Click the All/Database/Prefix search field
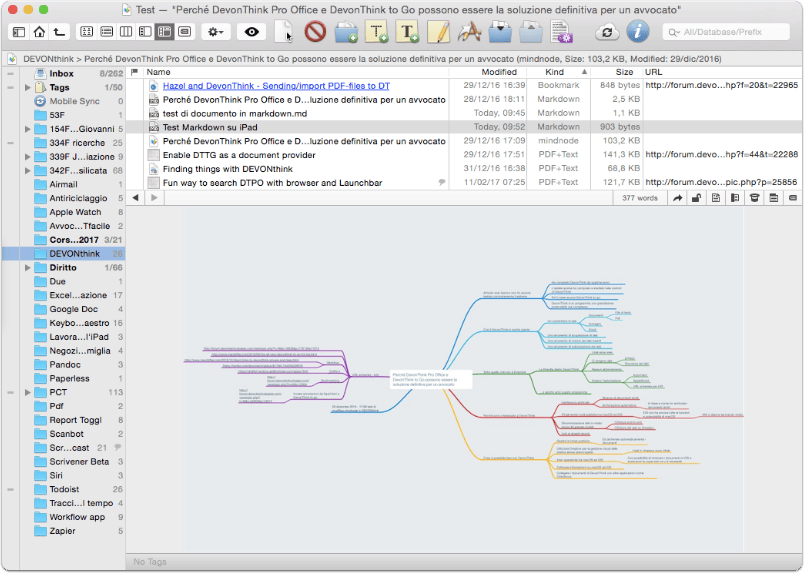The width and height of the screenshot is (804, 573). pos(726,32)
